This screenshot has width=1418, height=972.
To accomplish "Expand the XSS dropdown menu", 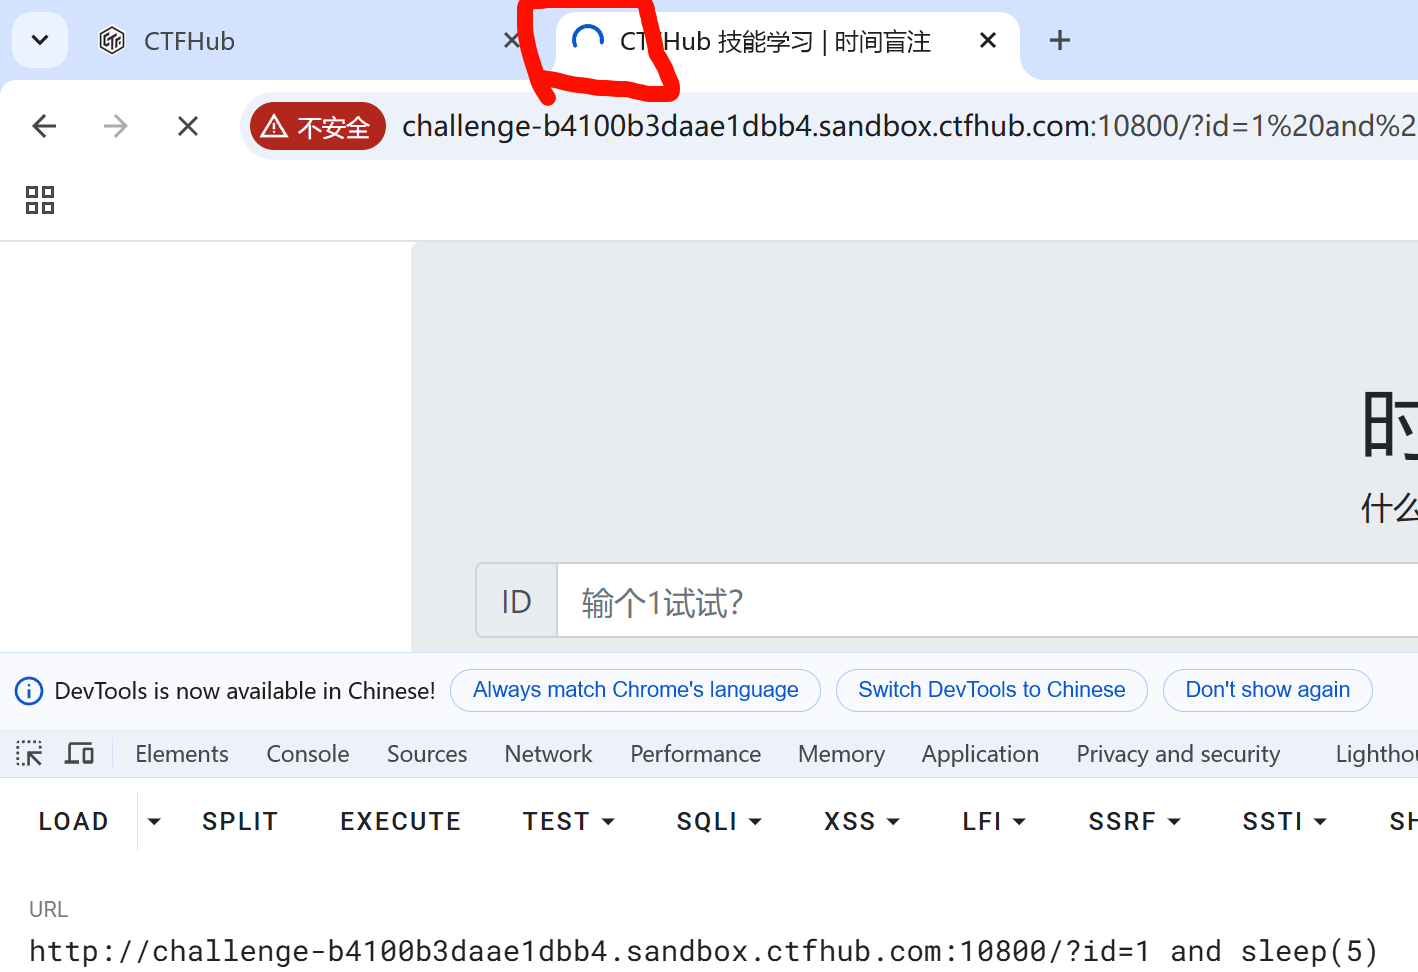I will pyautogui.click(x=861, y=821).
